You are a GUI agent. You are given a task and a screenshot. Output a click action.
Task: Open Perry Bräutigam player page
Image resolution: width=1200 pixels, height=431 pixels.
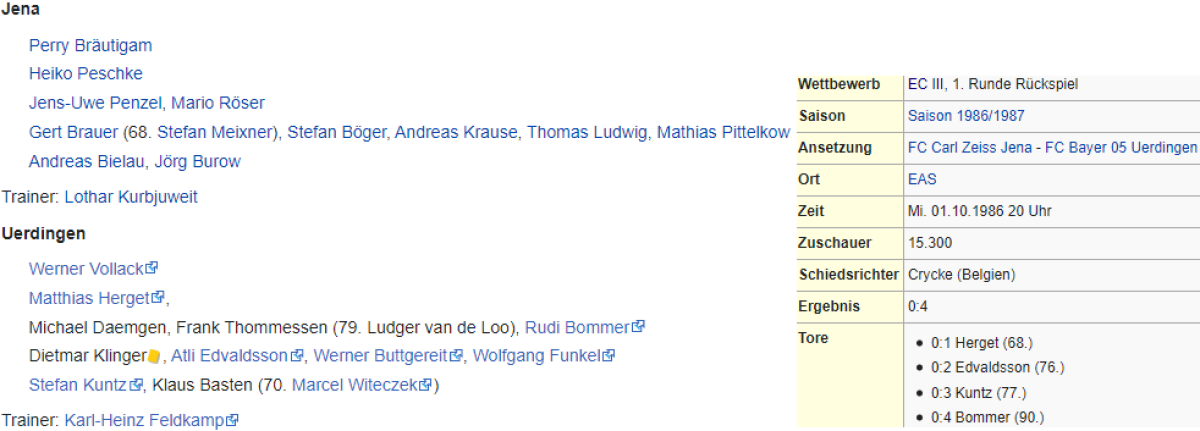(x=90, y=45)
